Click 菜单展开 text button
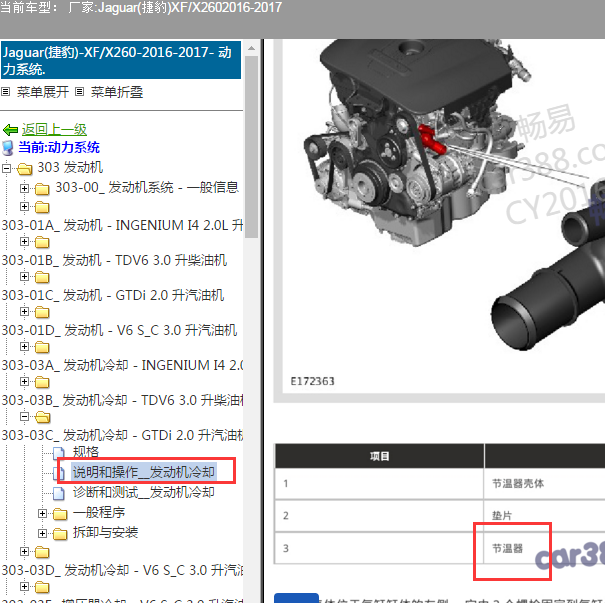The width and height of the screenshot is (605, 603). coord(43,92)
